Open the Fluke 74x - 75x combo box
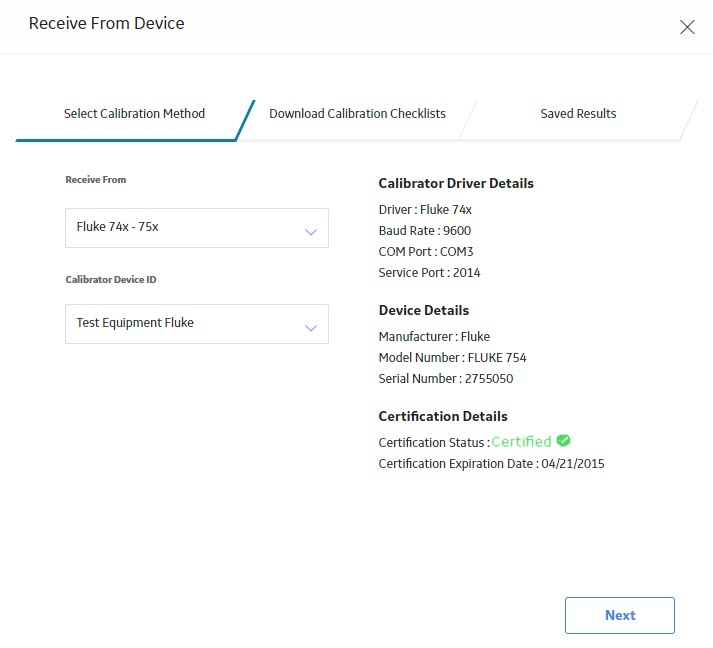Screen dimensions: 713x648 pos(197,228)
